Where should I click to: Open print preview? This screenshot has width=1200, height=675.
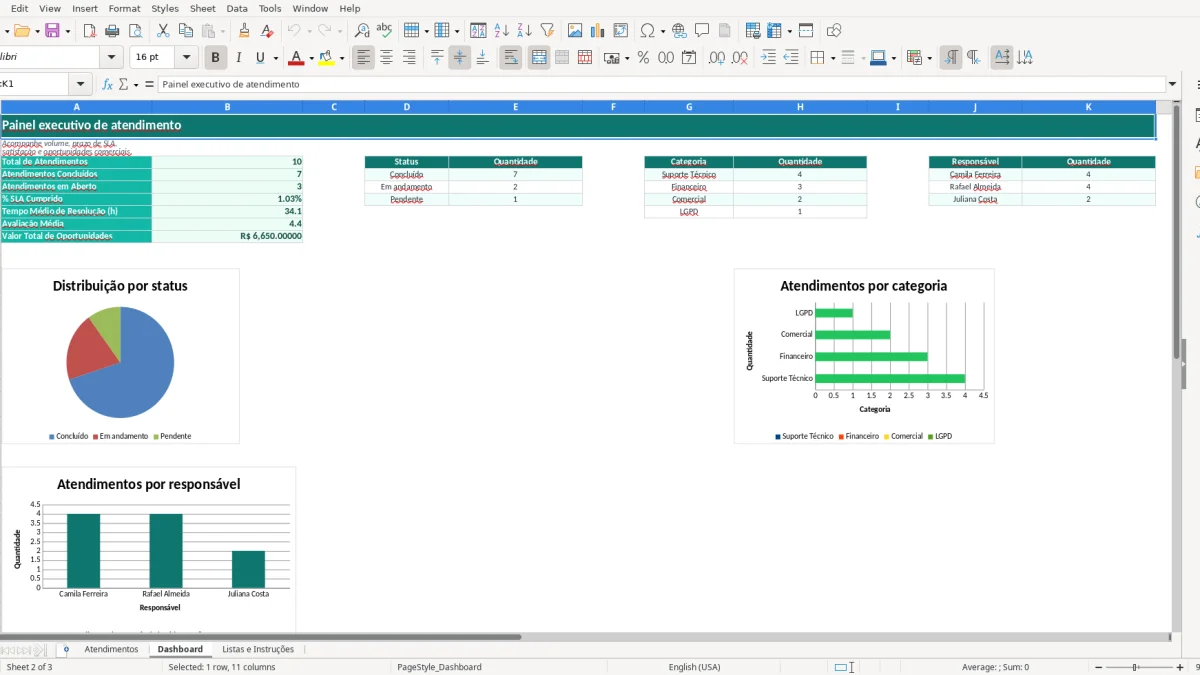click(135, 31)
